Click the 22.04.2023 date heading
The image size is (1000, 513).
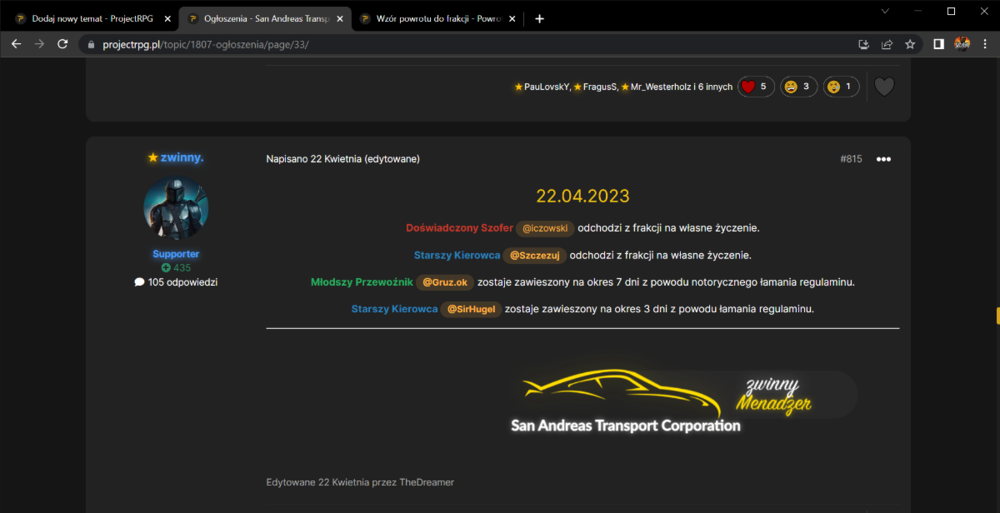582,196
